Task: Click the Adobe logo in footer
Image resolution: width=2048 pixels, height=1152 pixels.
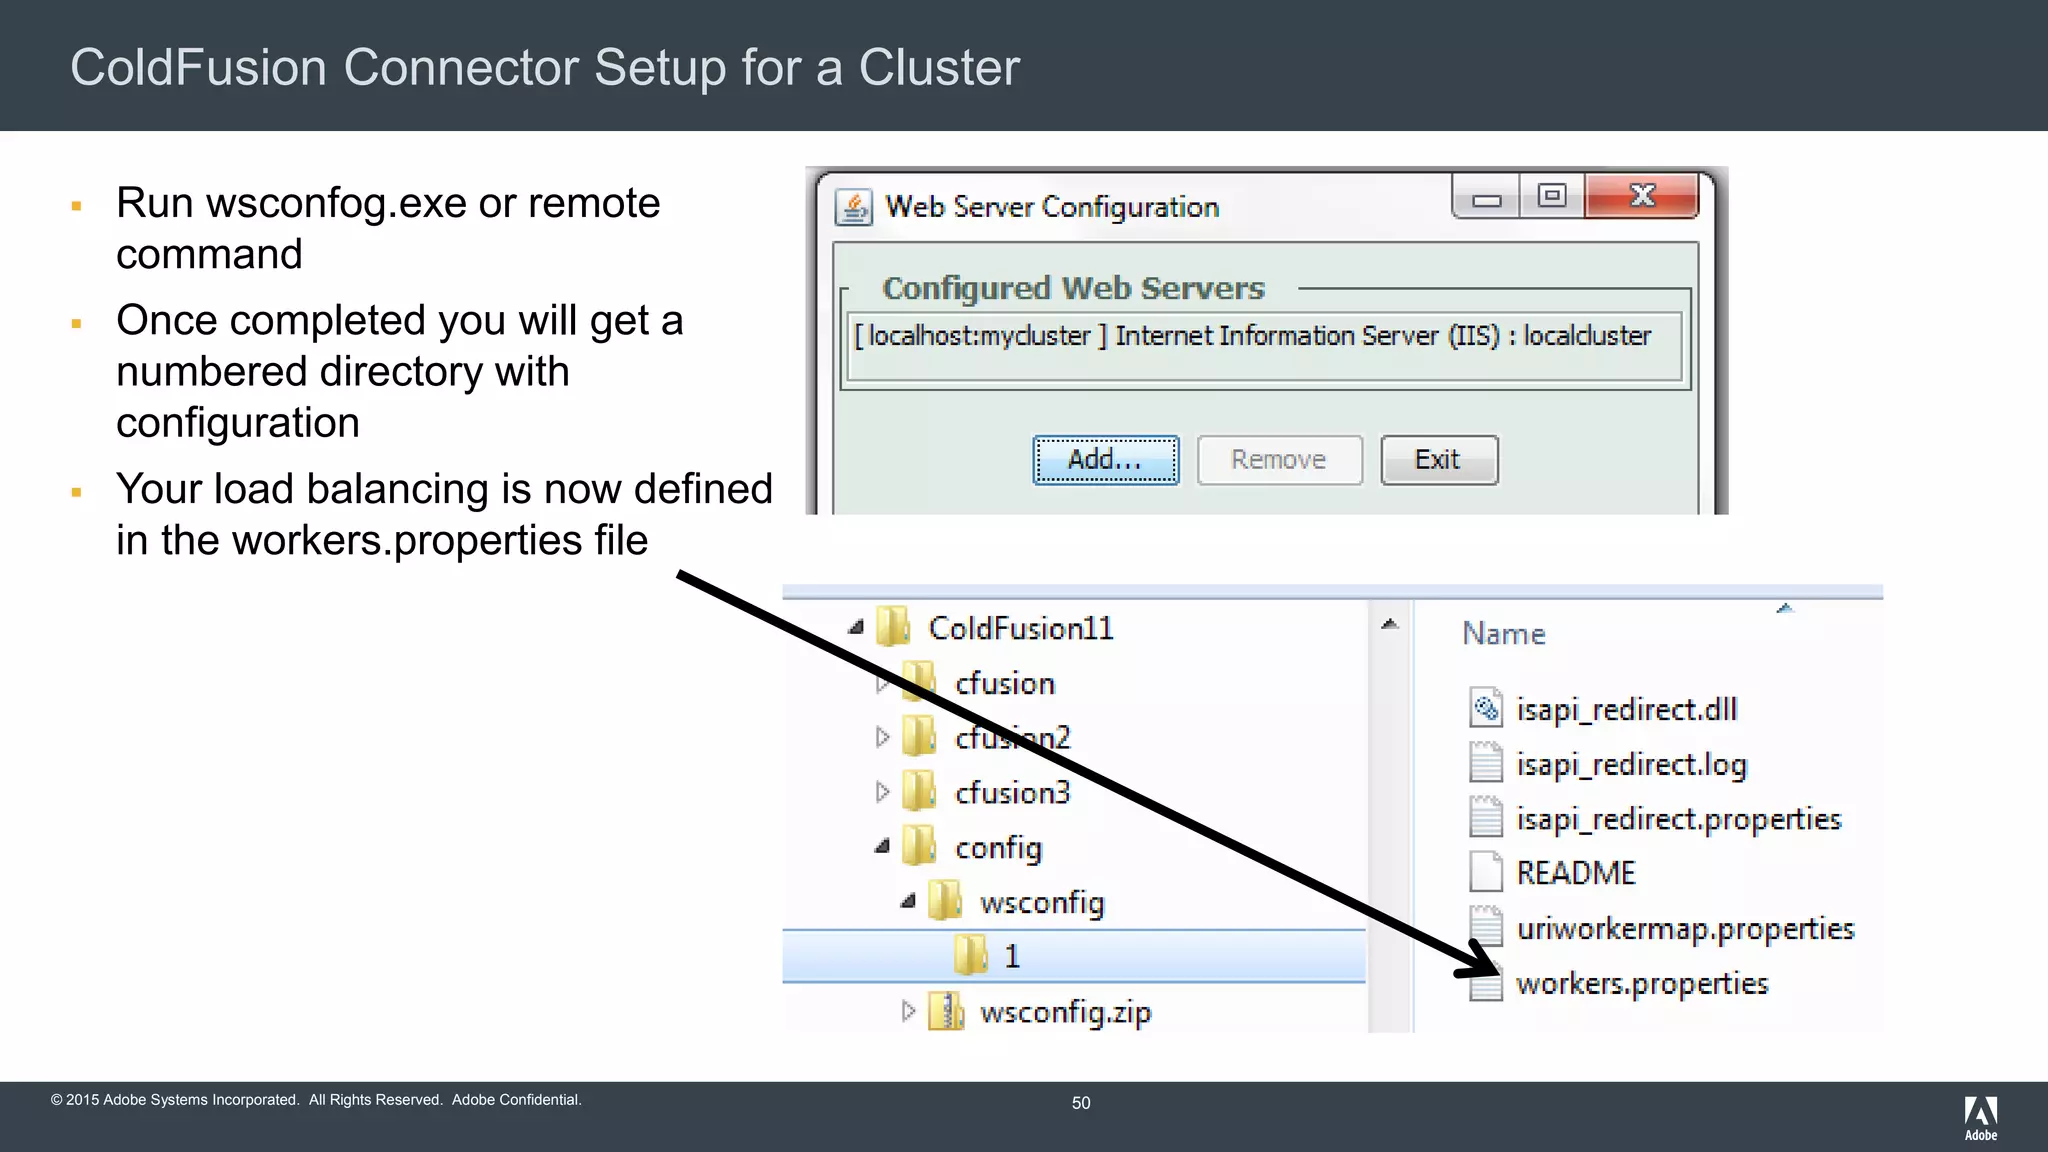Action: (x=1981, y=1118)
